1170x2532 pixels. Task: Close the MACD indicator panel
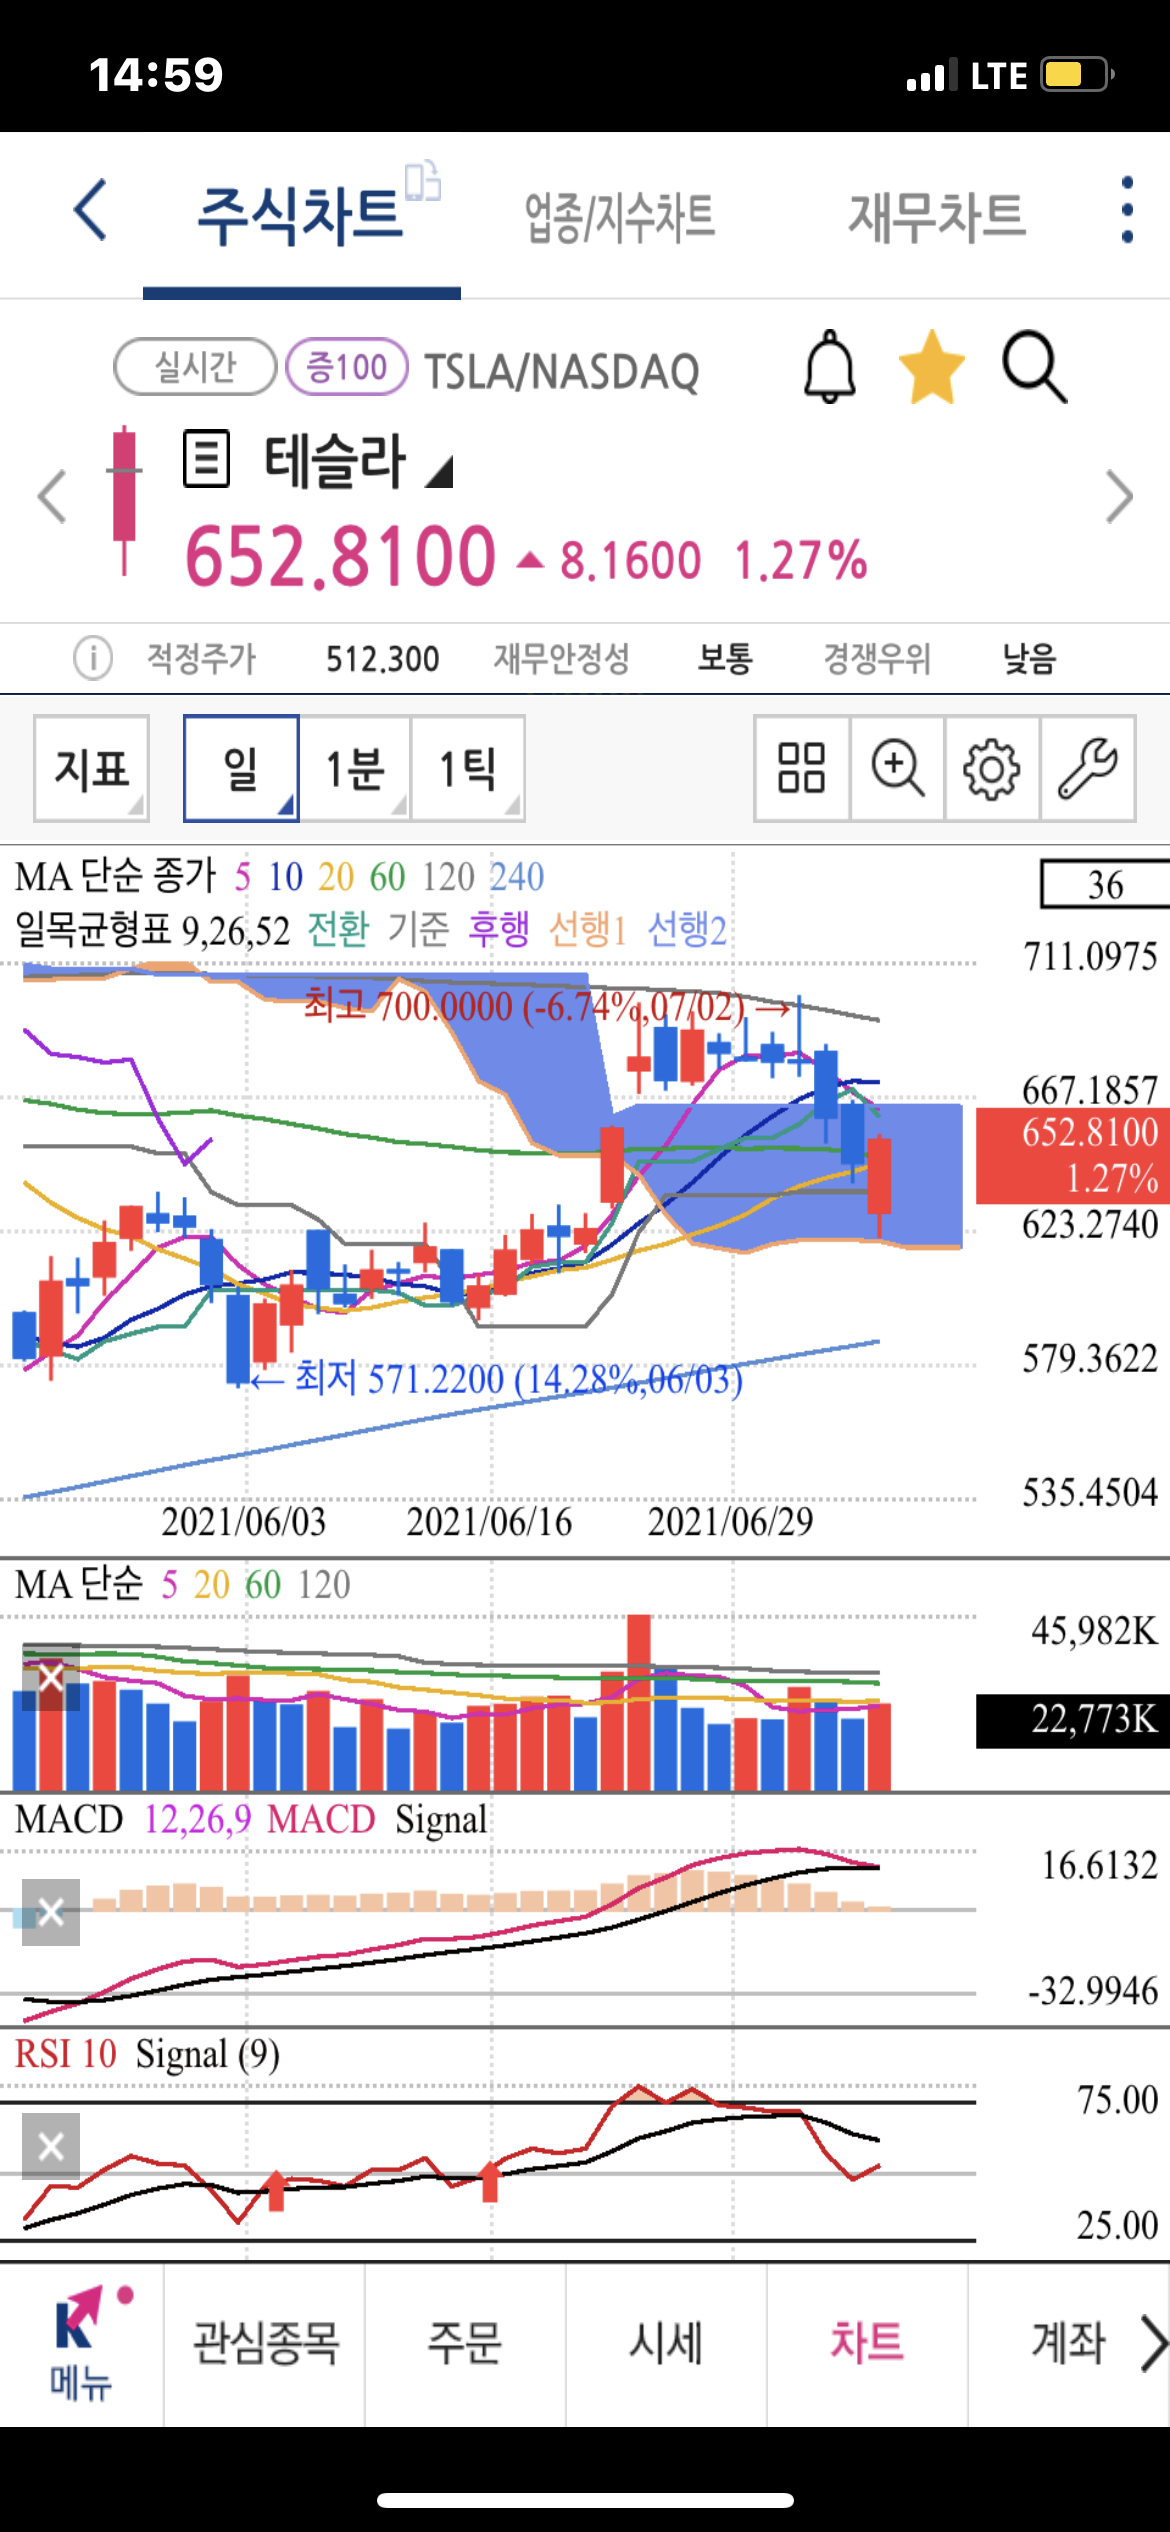(x=51, y=1912)
